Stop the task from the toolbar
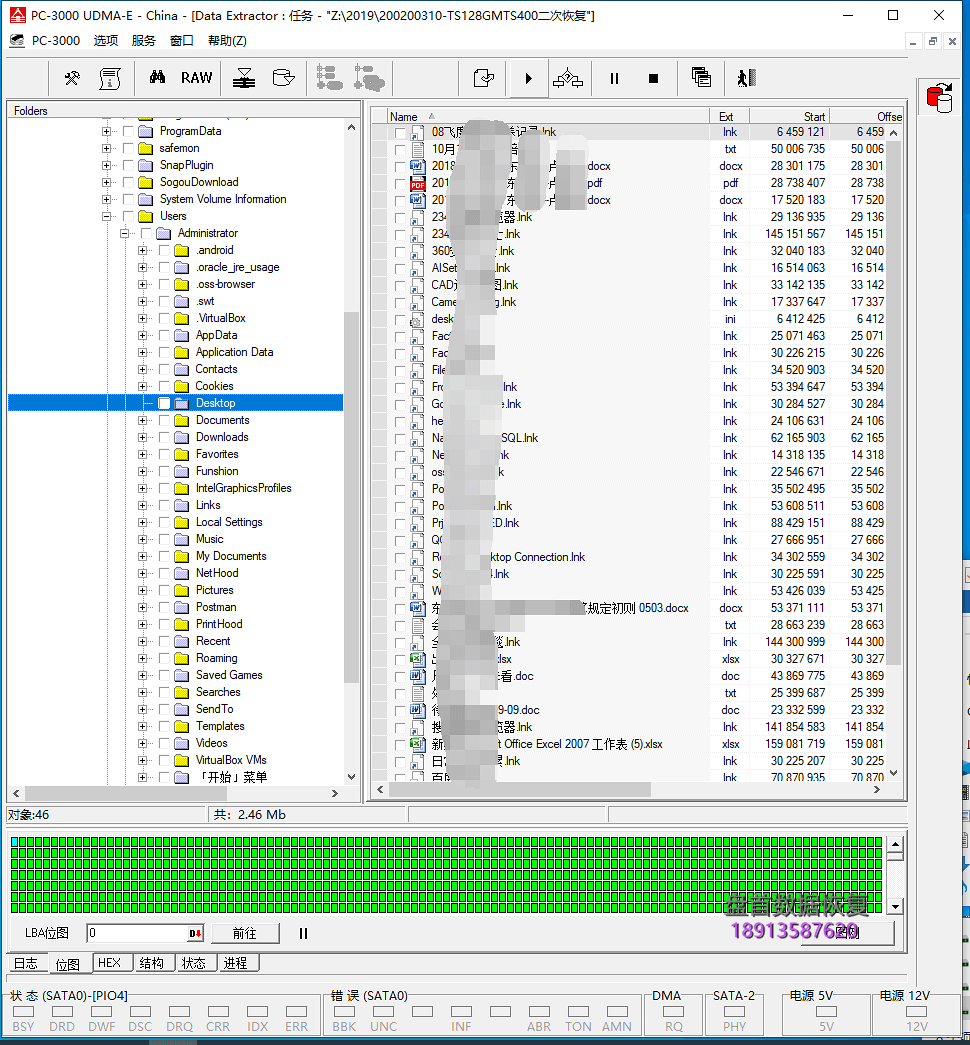This screenshot has width=970, height=1045. click(x=653, y=79)
